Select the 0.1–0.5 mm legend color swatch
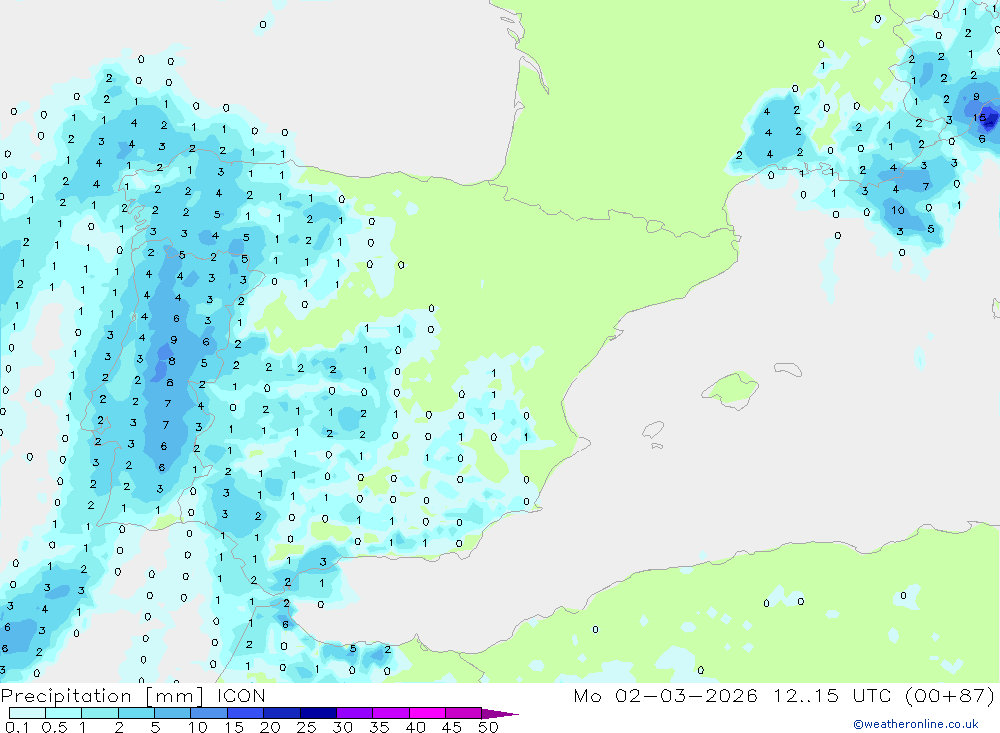Screen dimensions: 1000x733 point(27,713)
